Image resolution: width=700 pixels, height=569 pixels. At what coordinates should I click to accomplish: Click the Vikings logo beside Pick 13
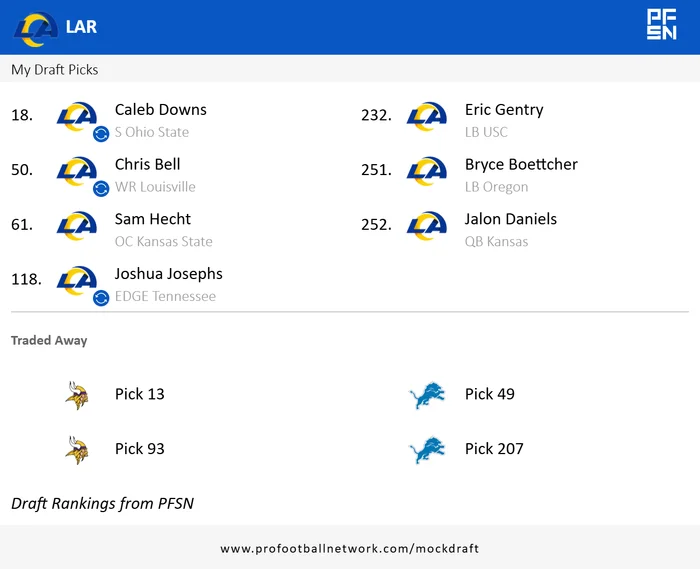[x=77, y=395]
